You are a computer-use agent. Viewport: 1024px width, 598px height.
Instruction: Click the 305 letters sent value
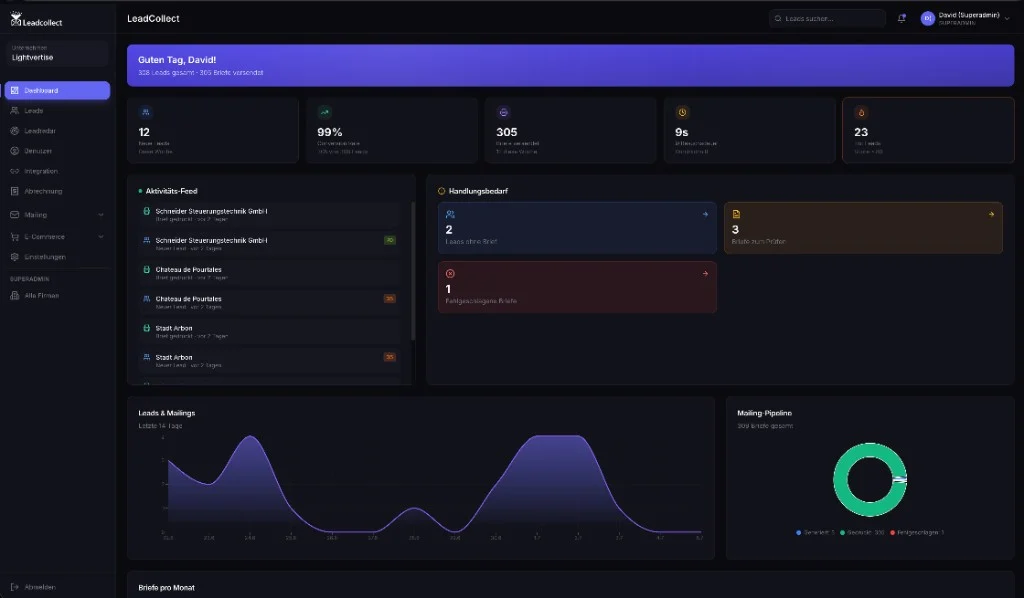(507, 132)
